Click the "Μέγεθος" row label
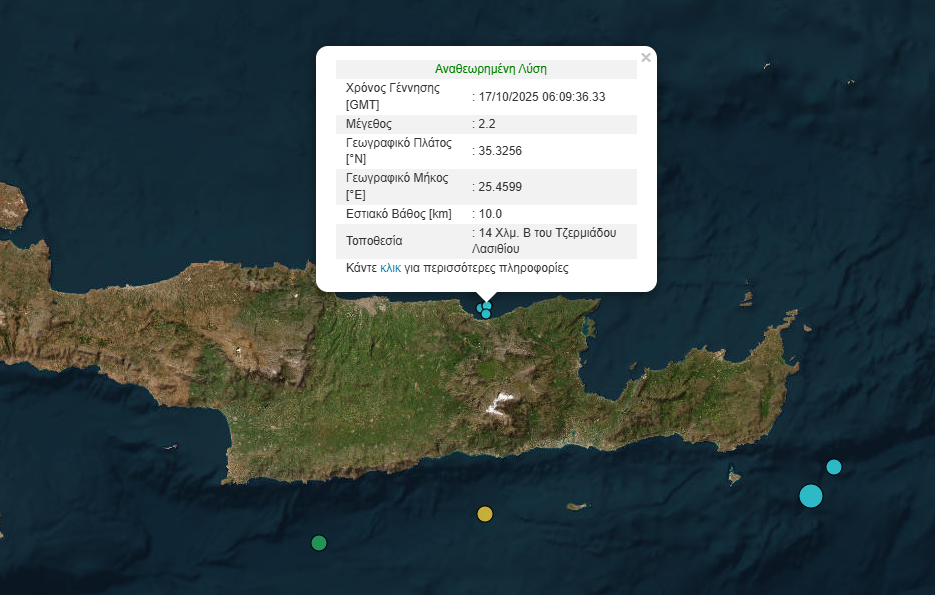The height and width of the screenshot is (595, 935). pyautogui.click(x=369, y=124)
